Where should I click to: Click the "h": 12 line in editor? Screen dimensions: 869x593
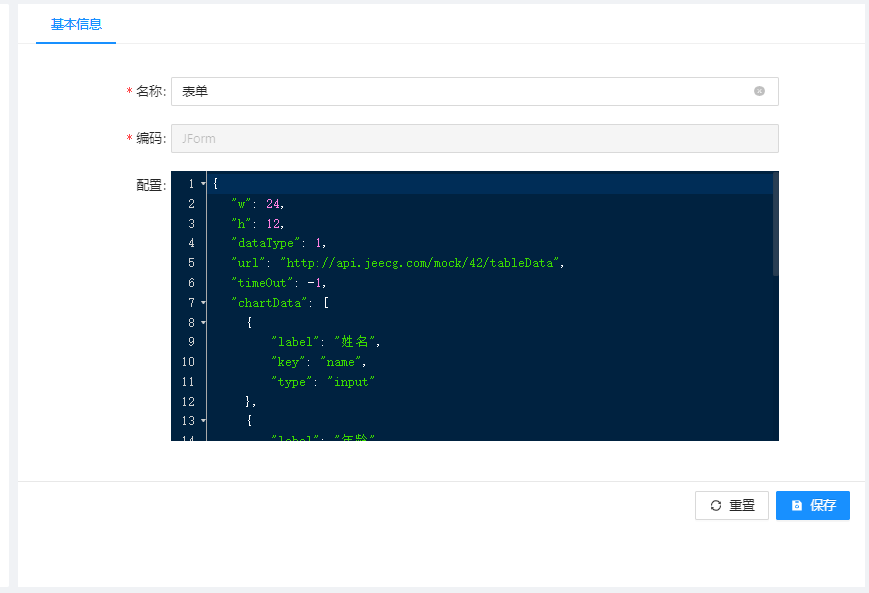tap(258, 224)
